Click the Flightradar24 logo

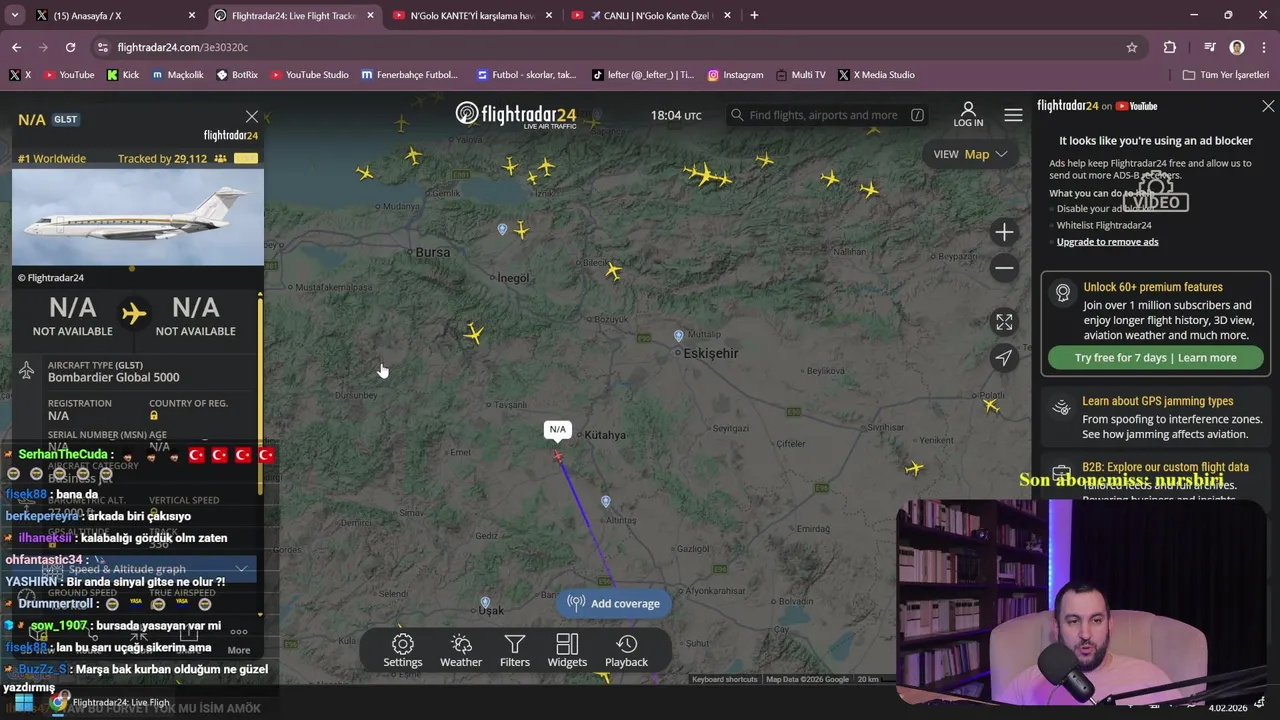tap(516, 114)
